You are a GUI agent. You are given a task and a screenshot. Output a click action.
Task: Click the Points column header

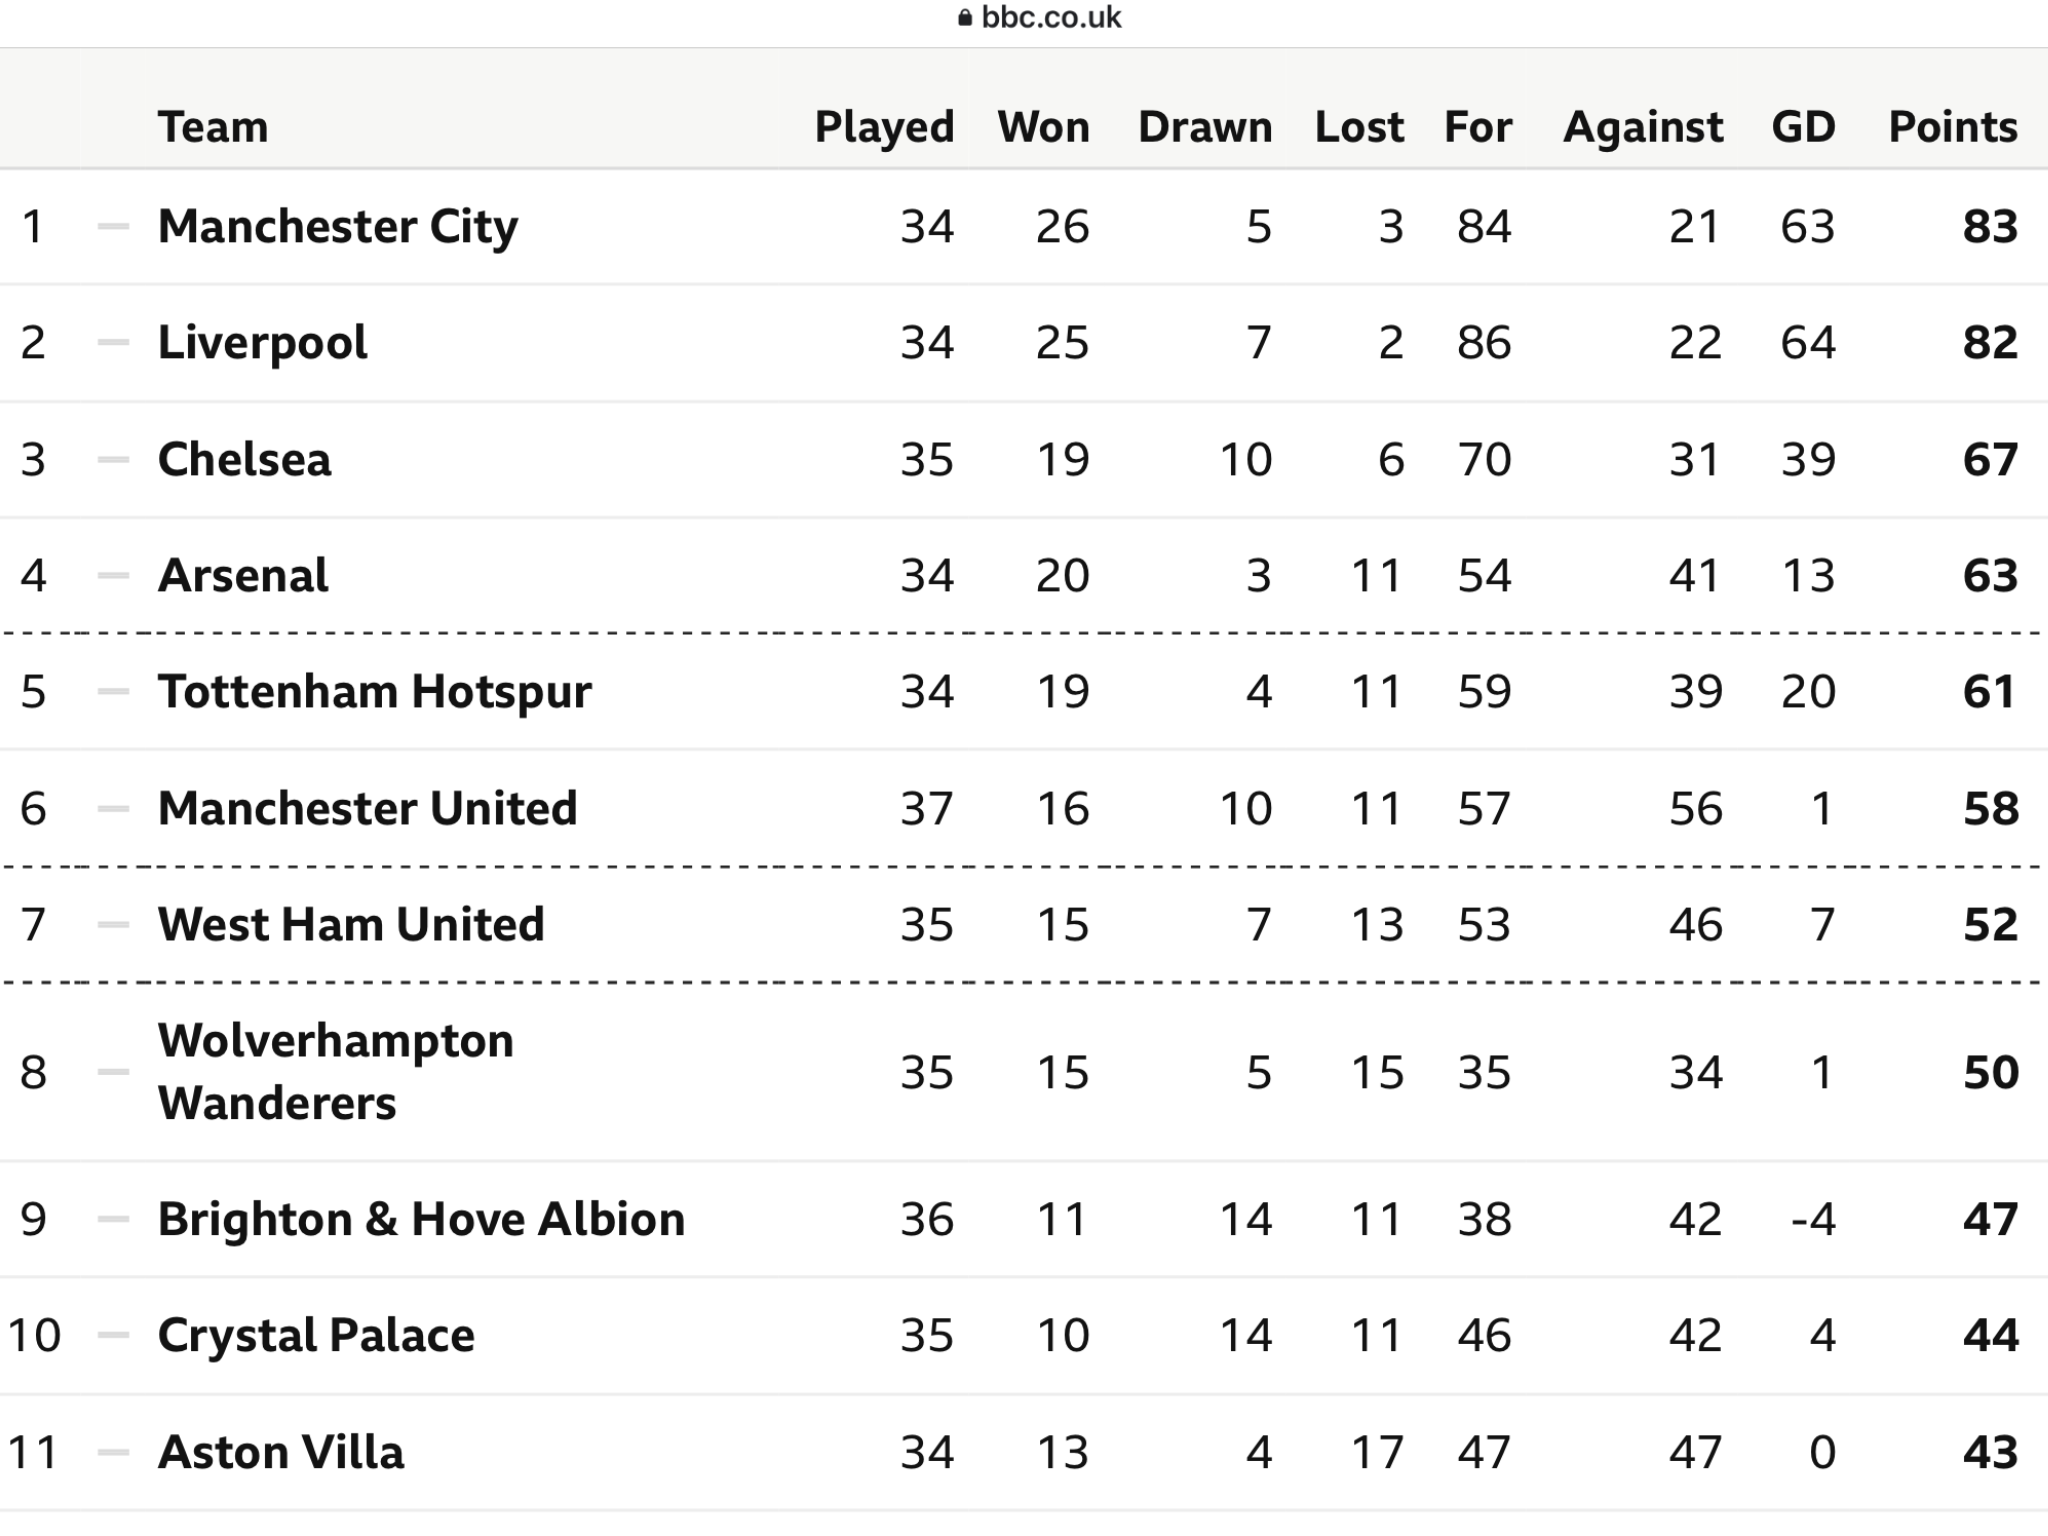(1953, 127)
